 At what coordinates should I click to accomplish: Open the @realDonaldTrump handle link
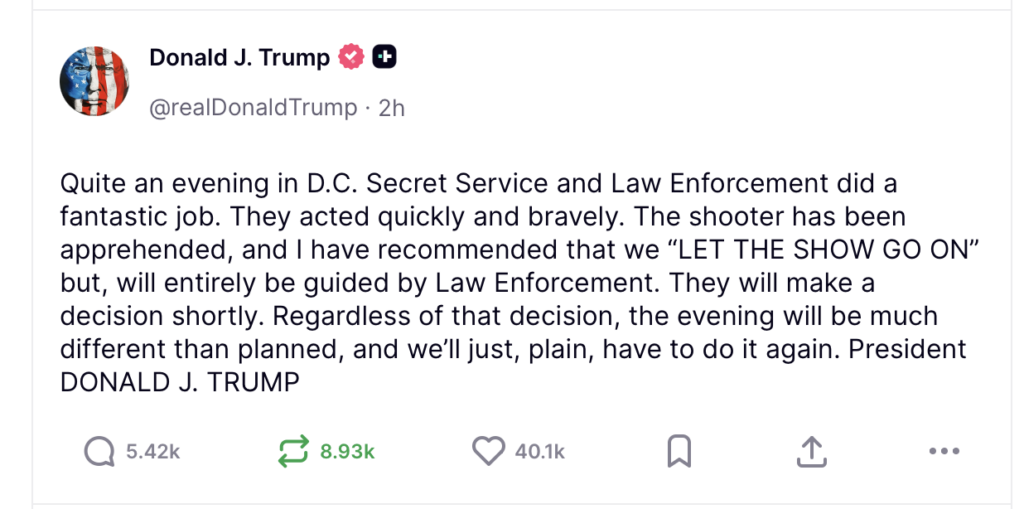252,108
